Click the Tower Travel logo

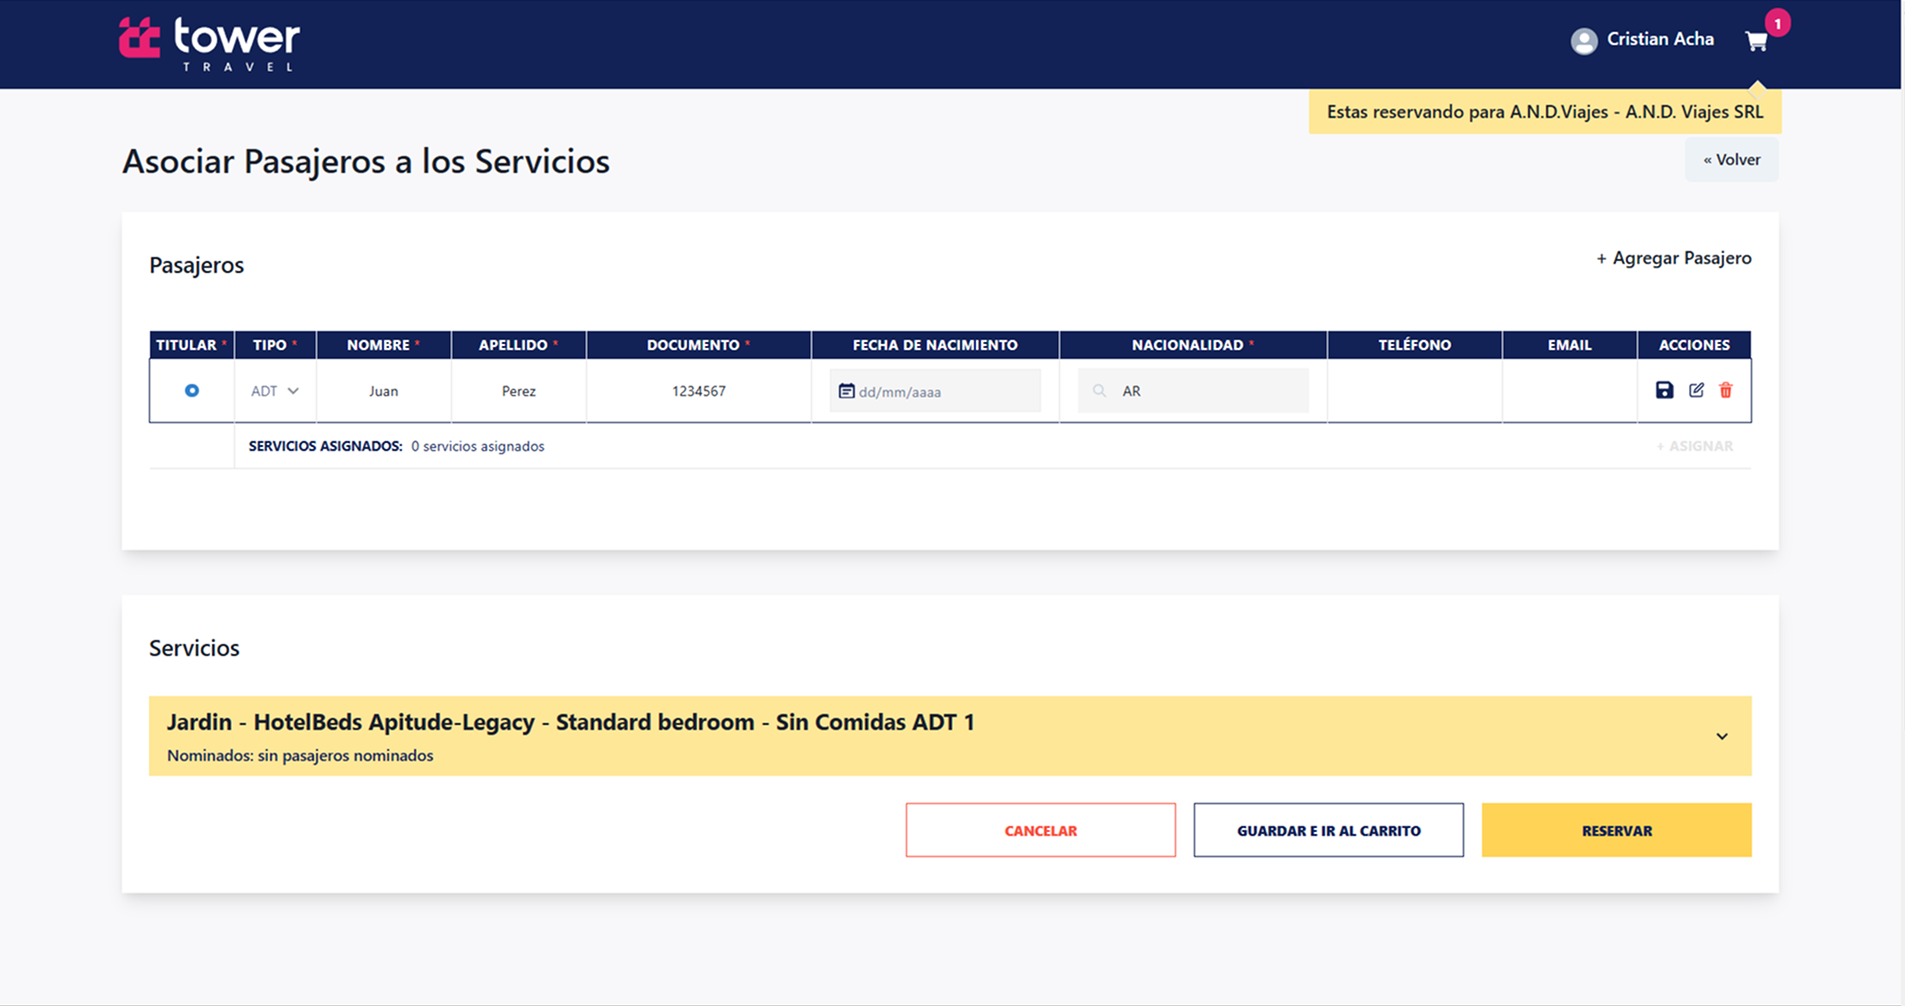209,44
